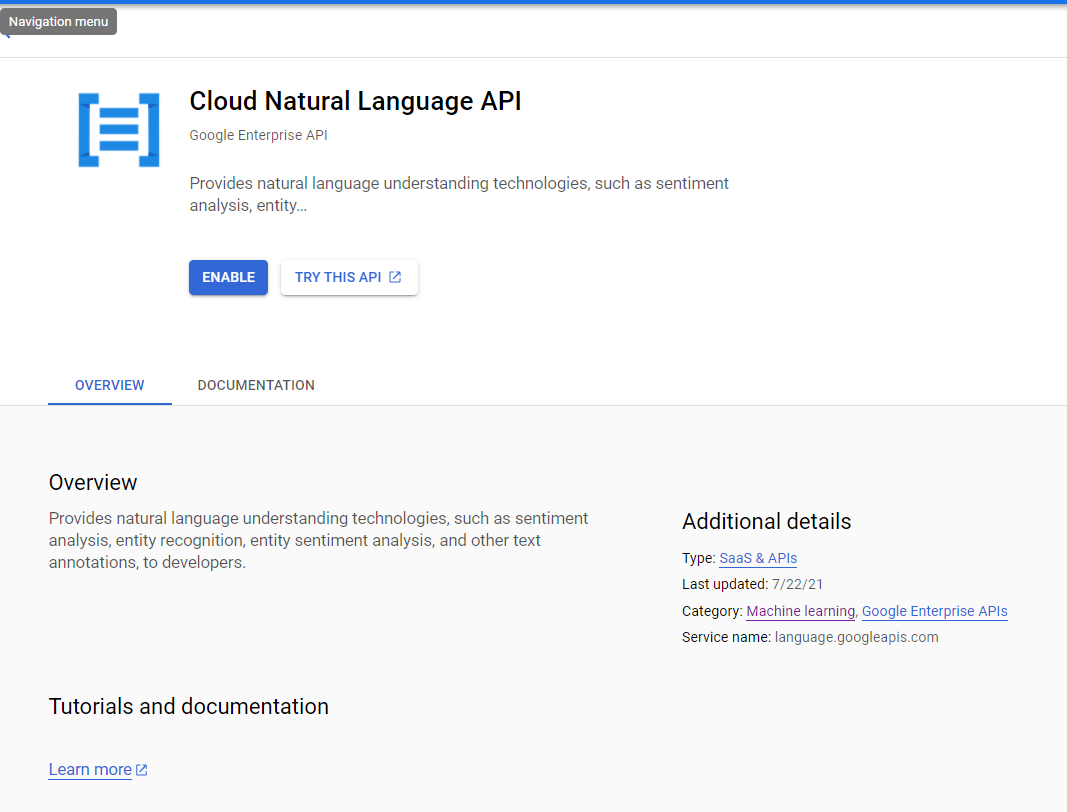Click Learn more under Tutorials and documentation
Screen dimensions: 1067x812
[x=89, y=769]
